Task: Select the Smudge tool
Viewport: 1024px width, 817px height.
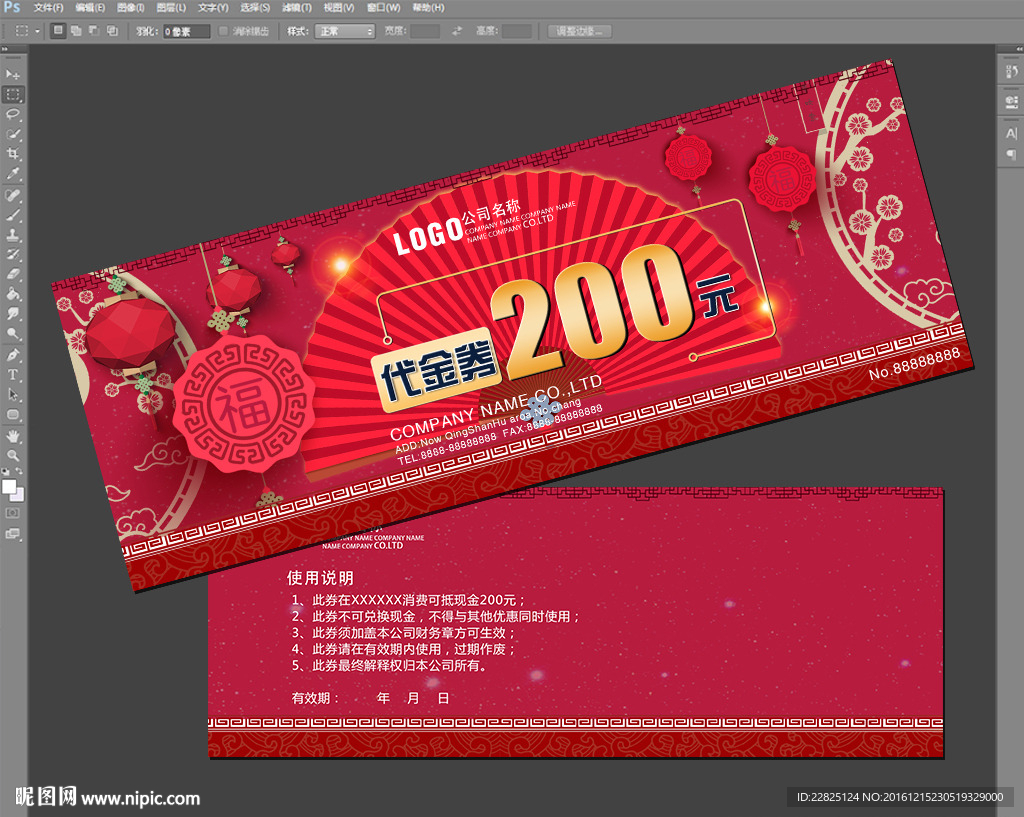Action: point(12,313)
